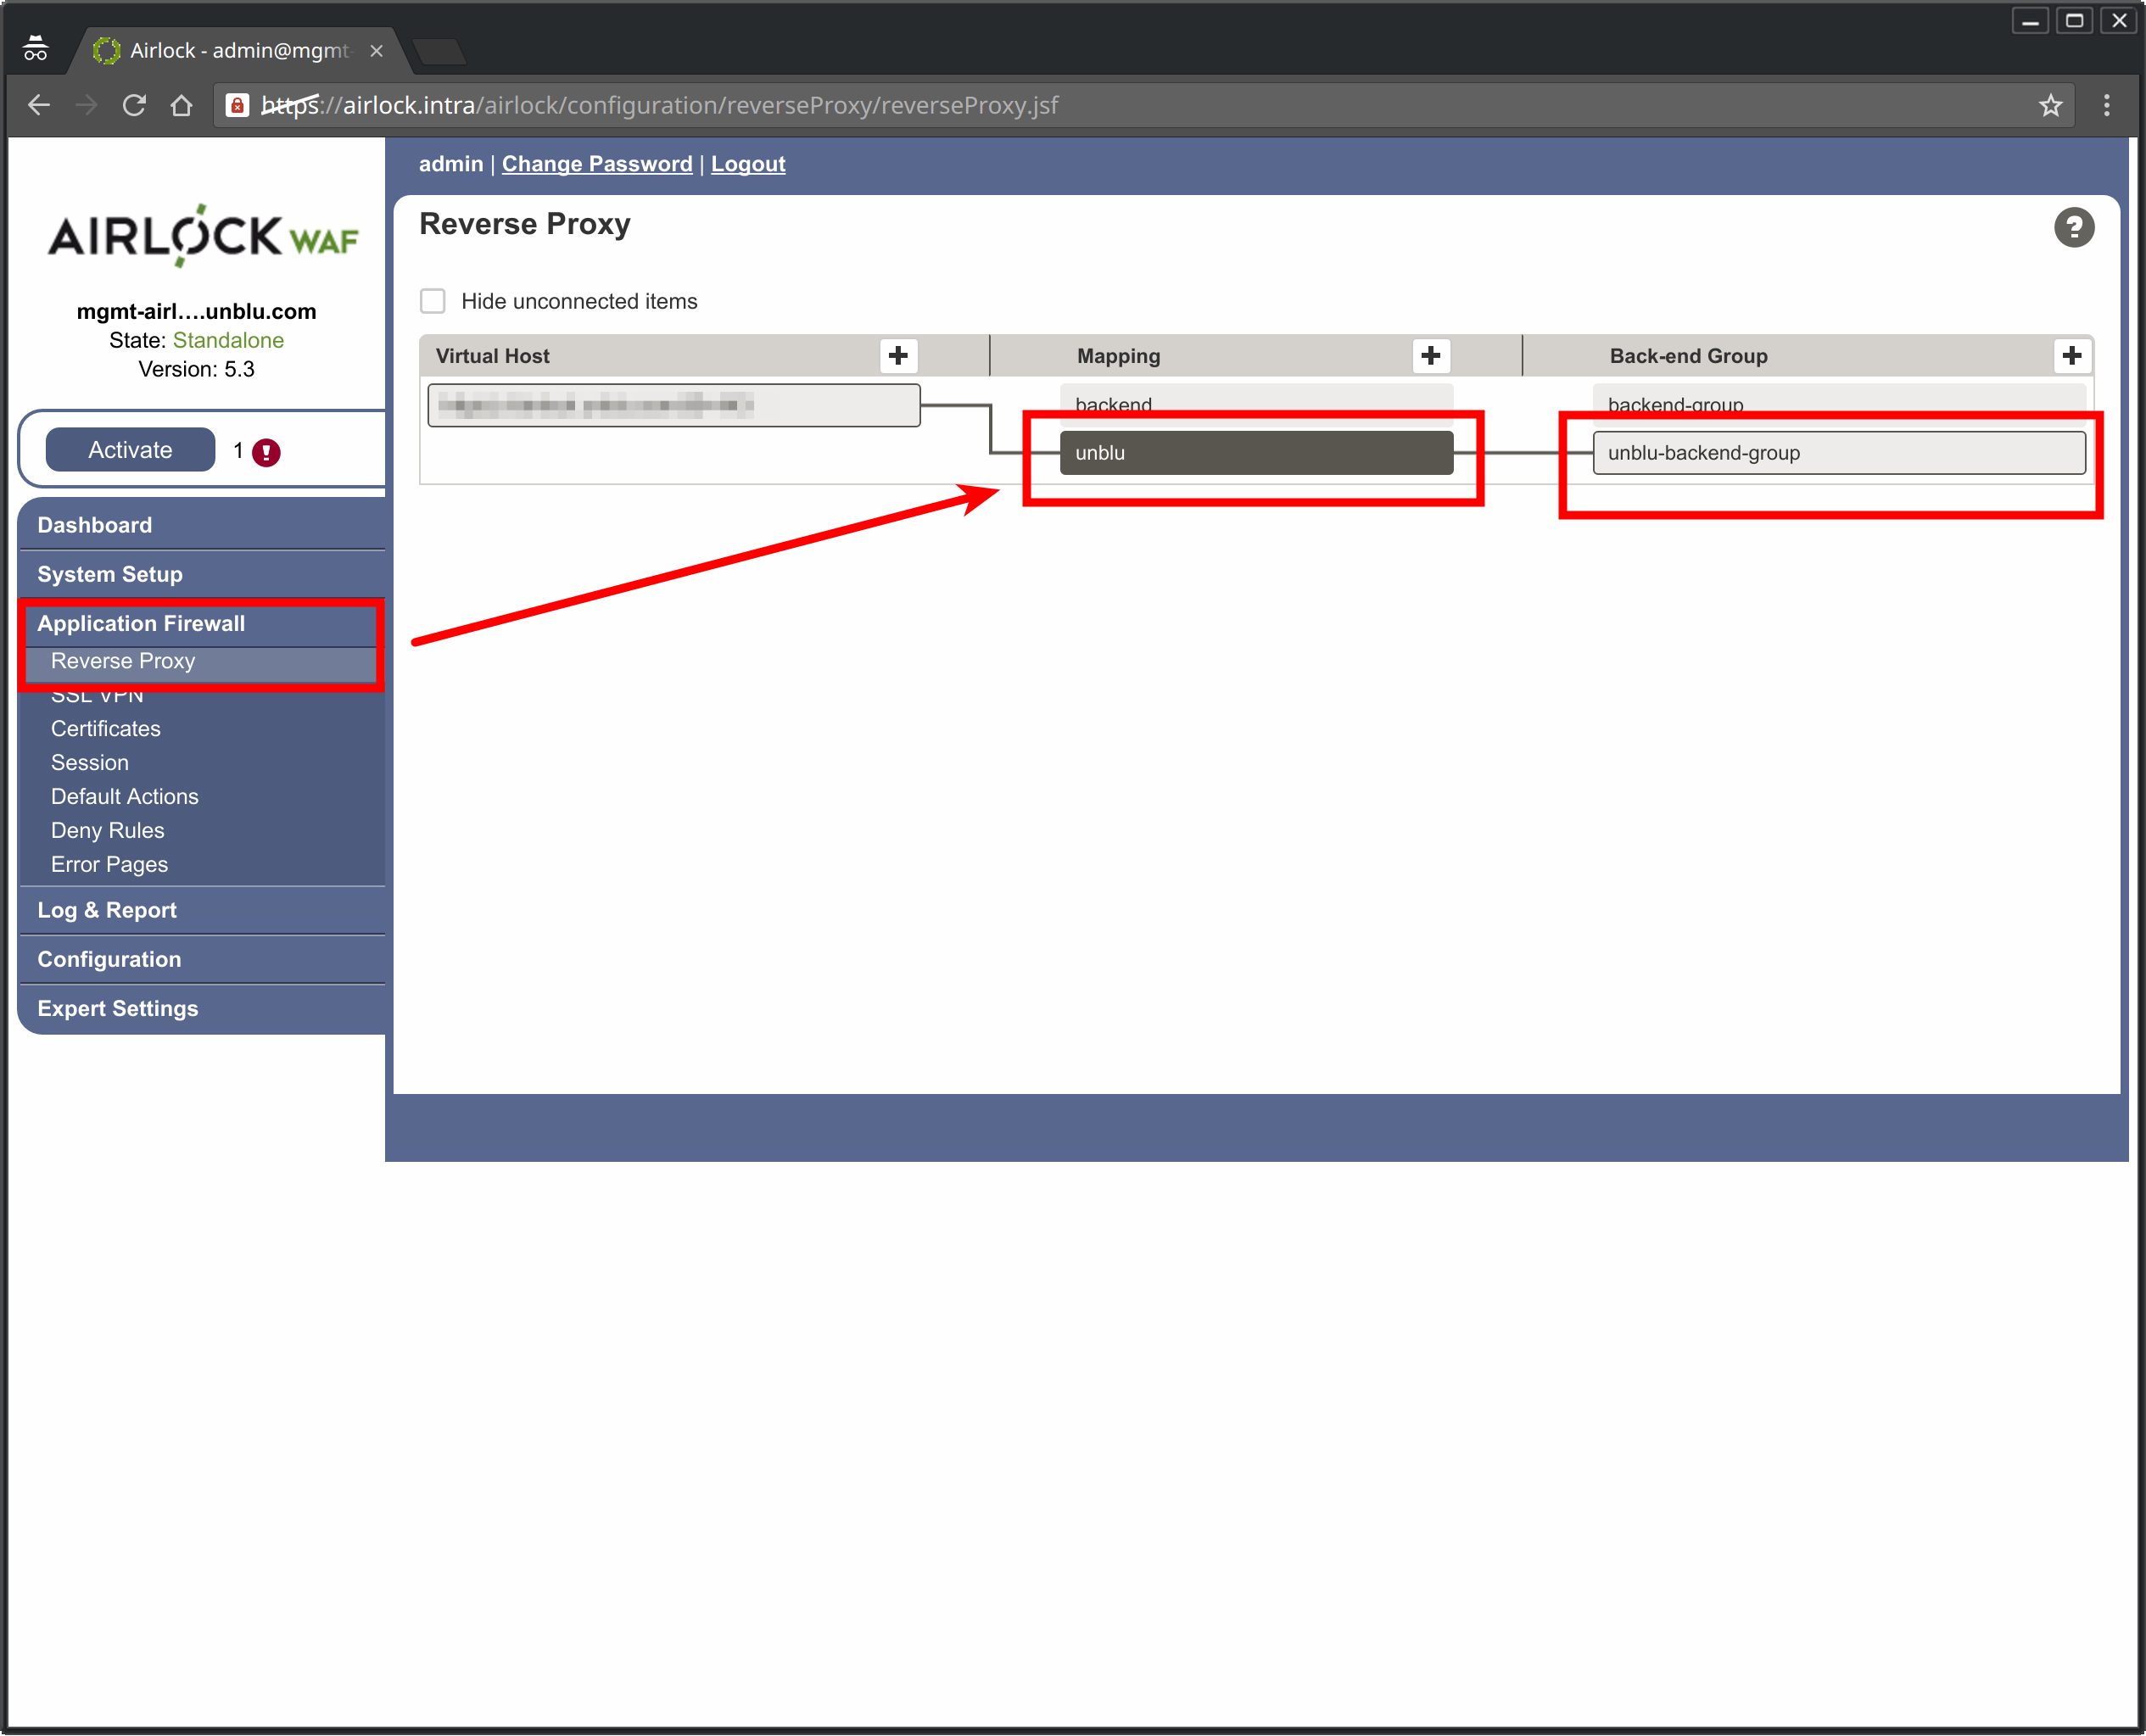Open Chrome three-dot menu
The height and width of the screenshot is (1736, 2146).
[x=2106, y=106]
